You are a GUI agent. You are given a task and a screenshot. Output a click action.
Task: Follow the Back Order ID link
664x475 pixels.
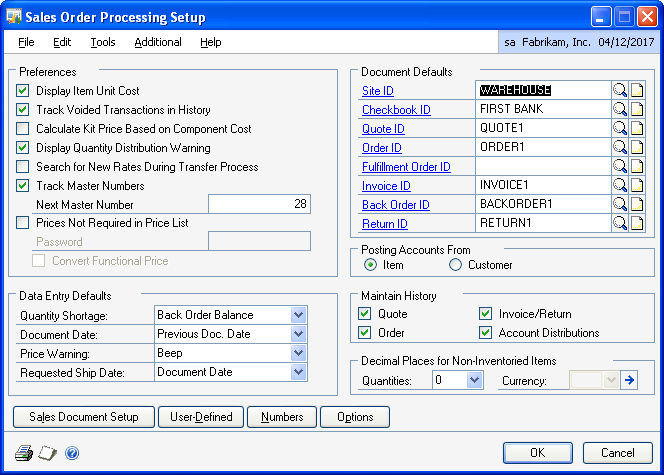[396, 205]
